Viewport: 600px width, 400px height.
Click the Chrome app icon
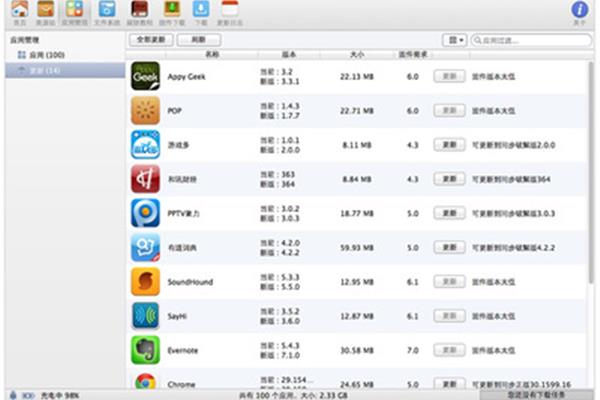click(x=145, y=382)
